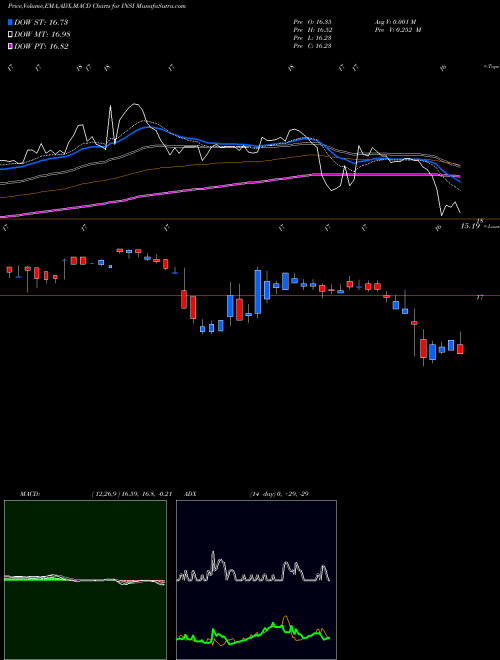Select the 'DOW ST: 16.73' legend text
Image resolution: width=500 pixels, height=660 pixels.
tap(41, 22)
